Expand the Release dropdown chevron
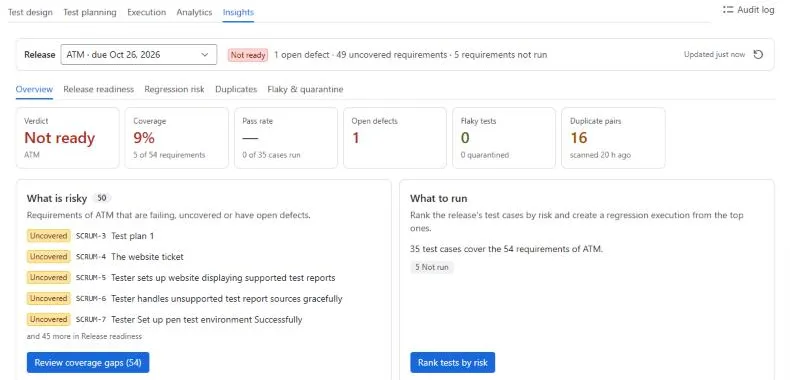Screen dimensions: 790x380 click(205, 54)
